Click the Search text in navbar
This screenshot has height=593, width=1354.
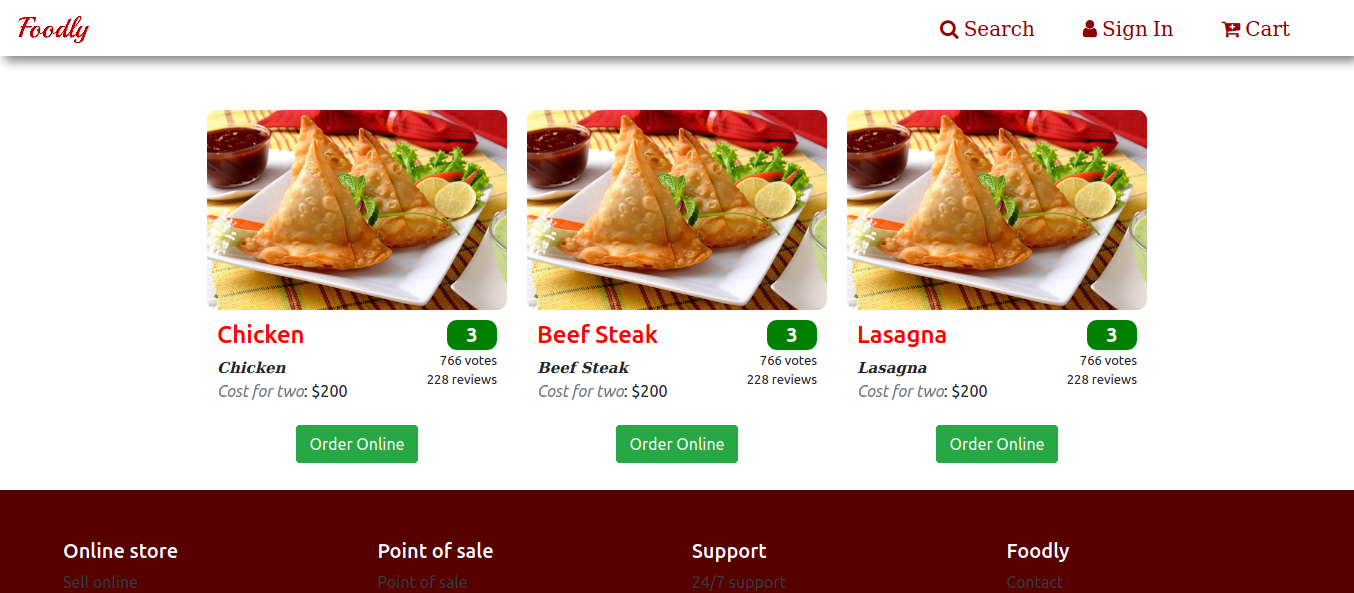pos(999,29)
